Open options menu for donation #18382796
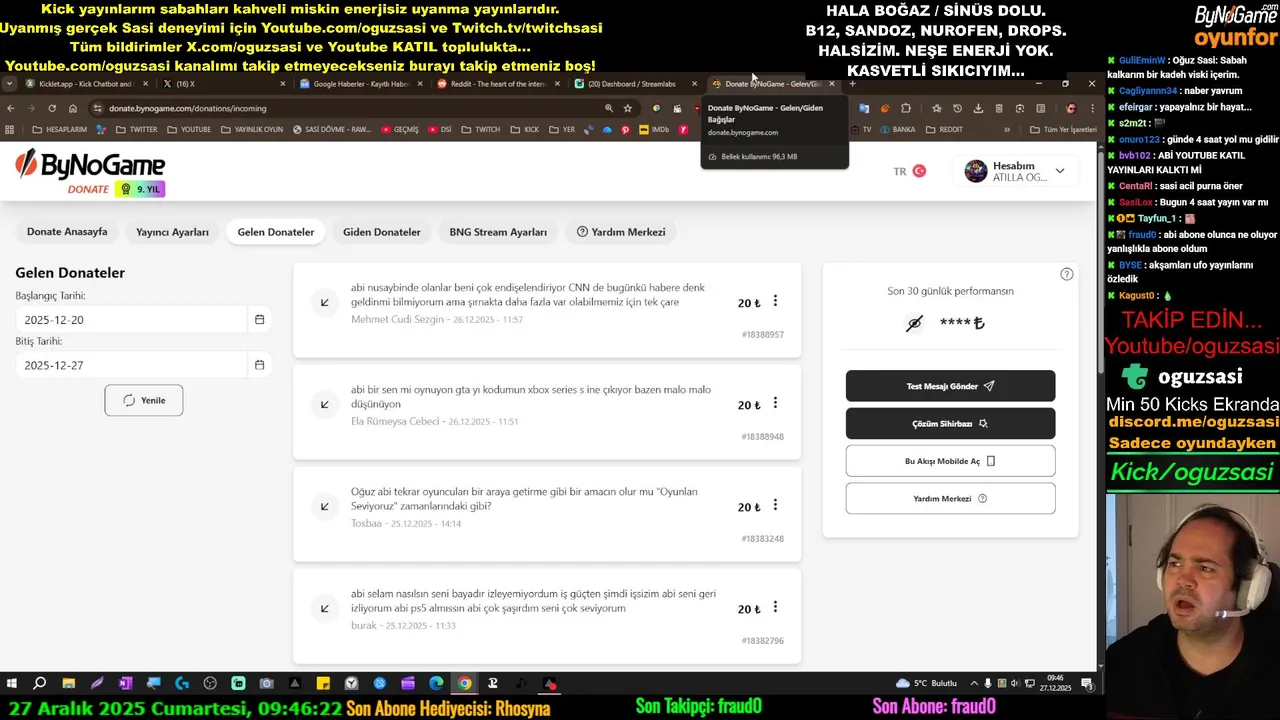1280x720 pixels. click(x=775, y=607)
